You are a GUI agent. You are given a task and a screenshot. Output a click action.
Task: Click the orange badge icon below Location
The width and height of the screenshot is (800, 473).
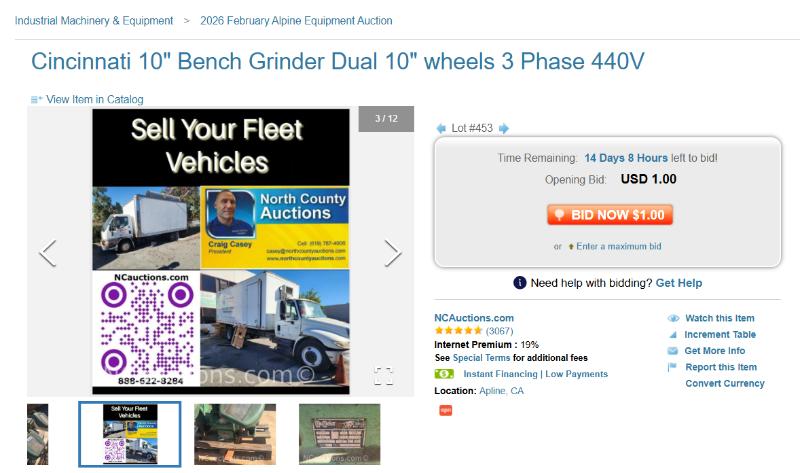(x=446, y=410)
